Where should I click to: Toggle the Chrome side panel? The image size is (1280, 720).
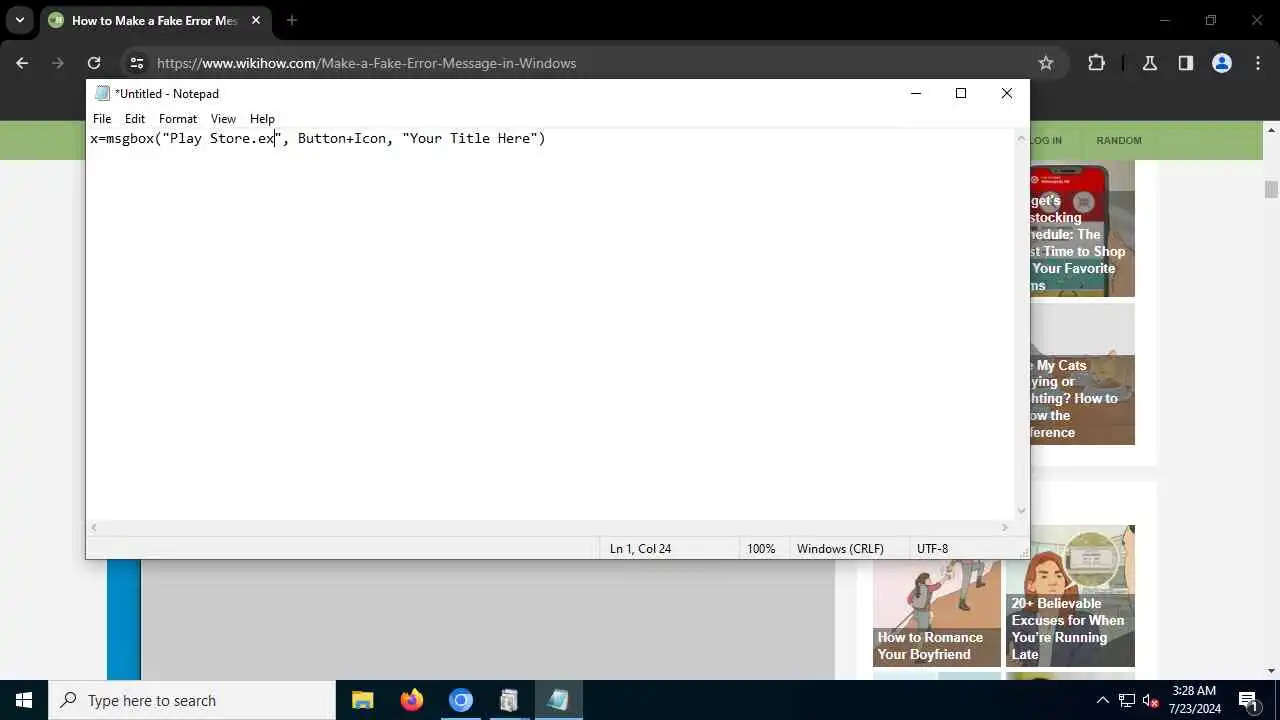(x=1185, y=63)
